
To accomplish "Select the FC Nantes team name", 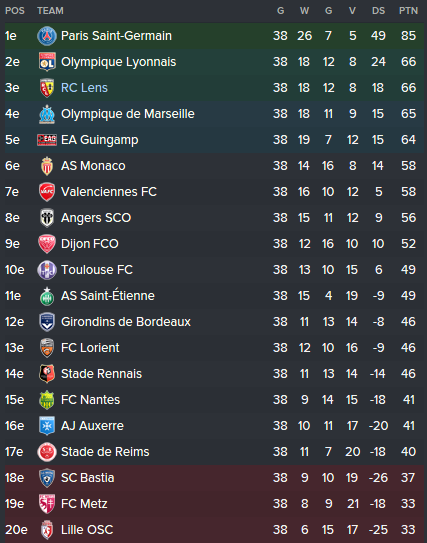I will pyautogui.click(x=90, y=400).
